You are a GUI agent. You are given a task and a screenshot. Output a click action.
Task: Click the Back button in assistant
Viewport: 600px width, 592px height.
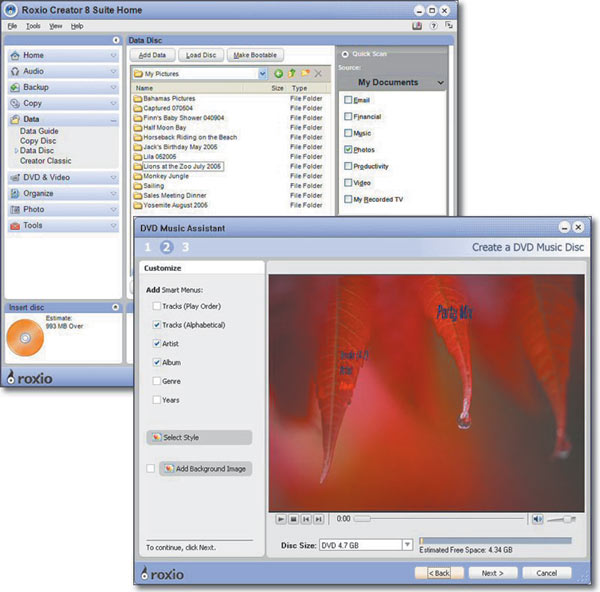click(x=439, y=573)
